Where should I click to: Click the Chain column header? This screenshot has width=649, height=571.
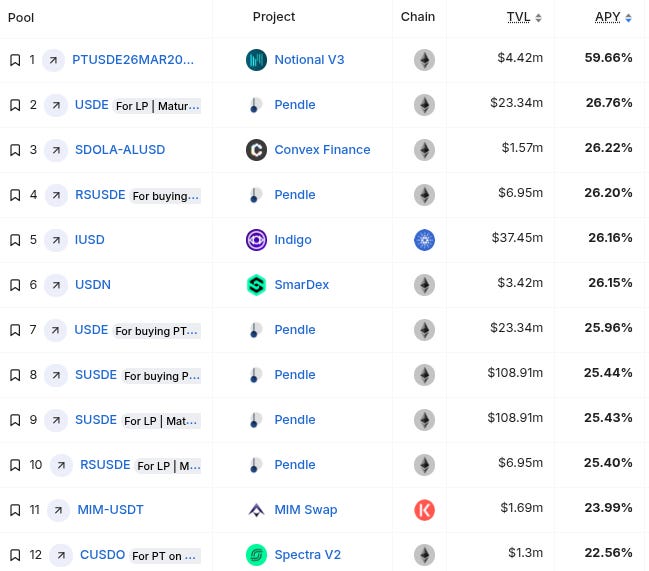(x=418, y=17)
